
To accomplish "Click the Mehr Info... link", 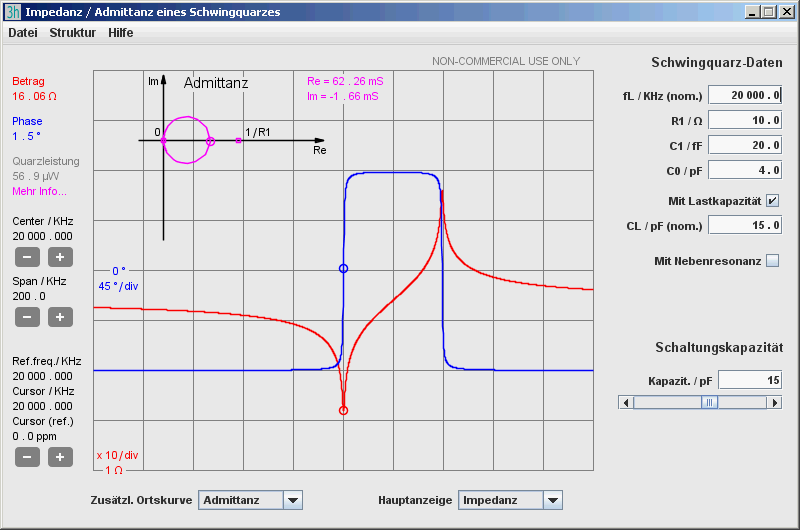I will (39, 191).
